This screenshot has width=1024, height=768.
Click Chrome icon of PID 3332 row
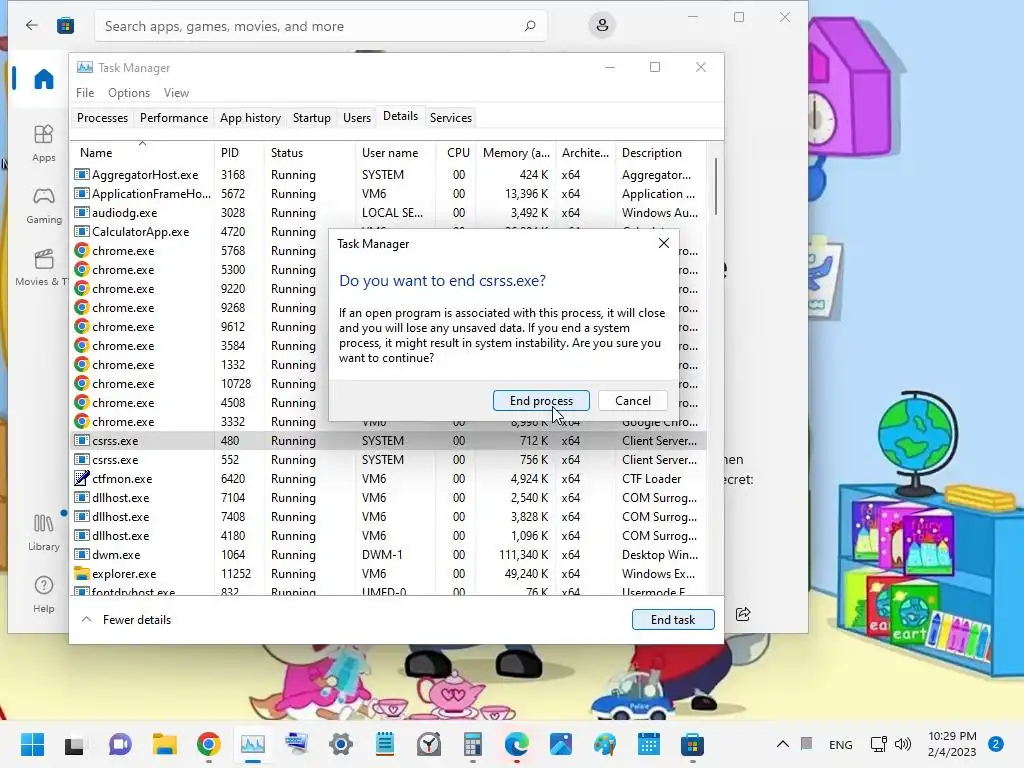(x=82, y=421)
